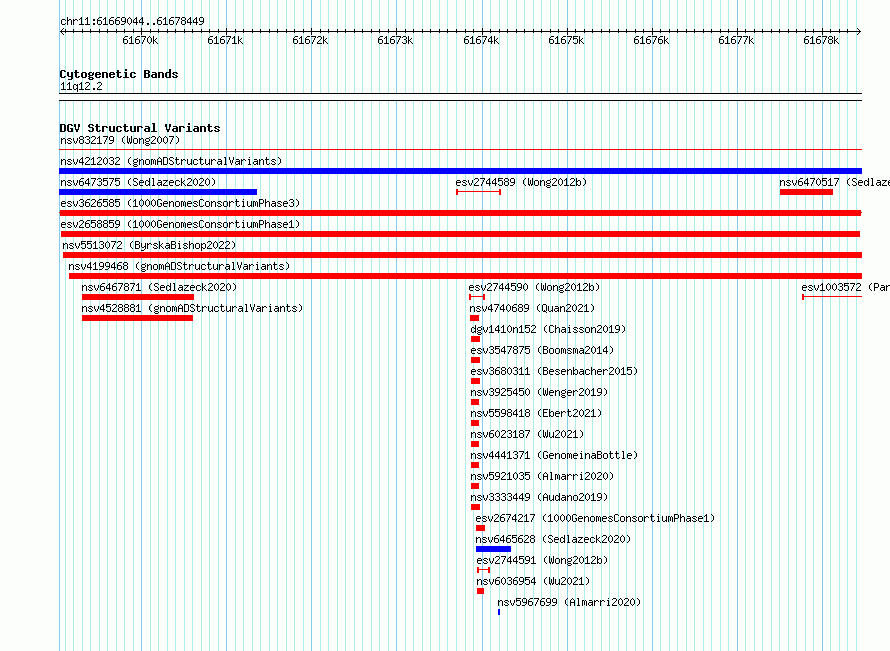Select the red block under dgv1410n152

click(x=476, y=339)
